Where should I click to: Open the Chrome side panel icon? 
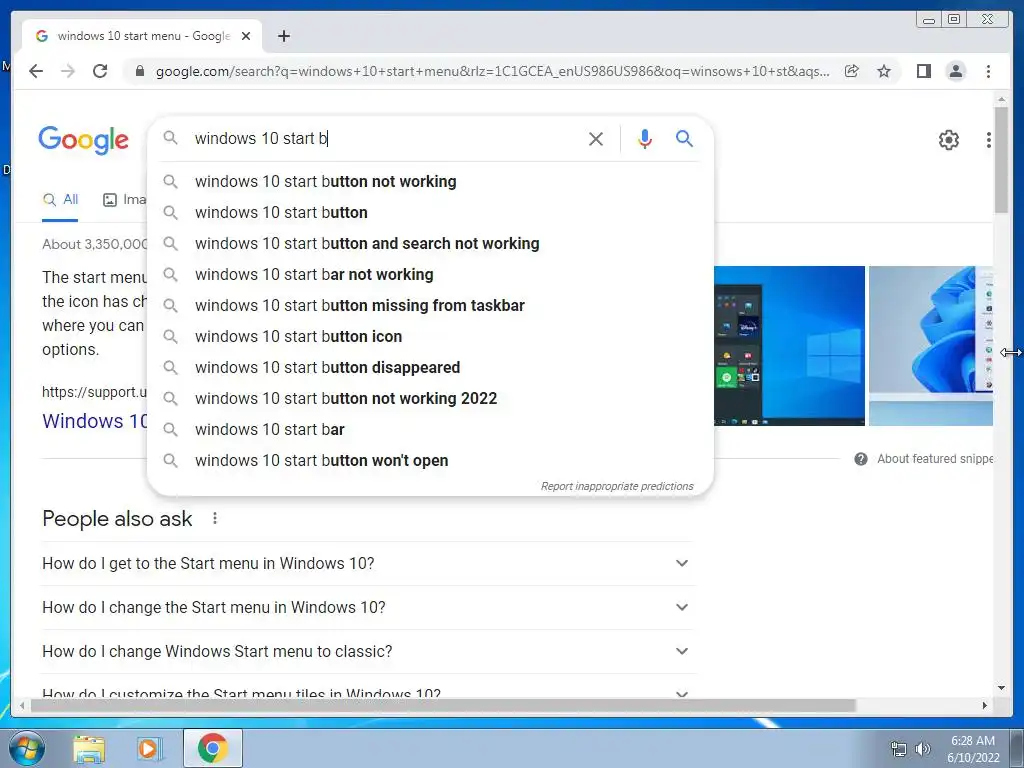click(923, 71)
